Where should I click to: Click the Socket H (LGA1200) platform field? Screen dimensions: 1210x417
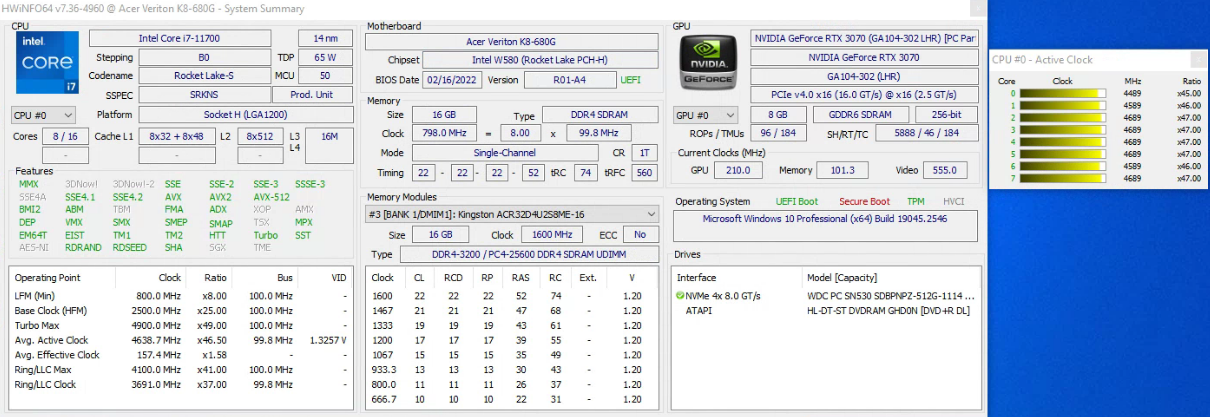(x=244, y=115)
